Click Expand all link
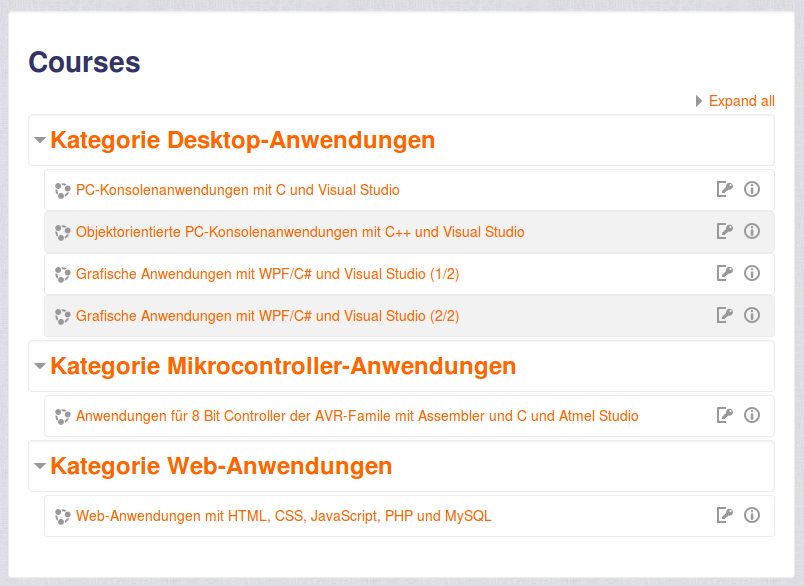804x586 pixels. click(x=741, y=101)
